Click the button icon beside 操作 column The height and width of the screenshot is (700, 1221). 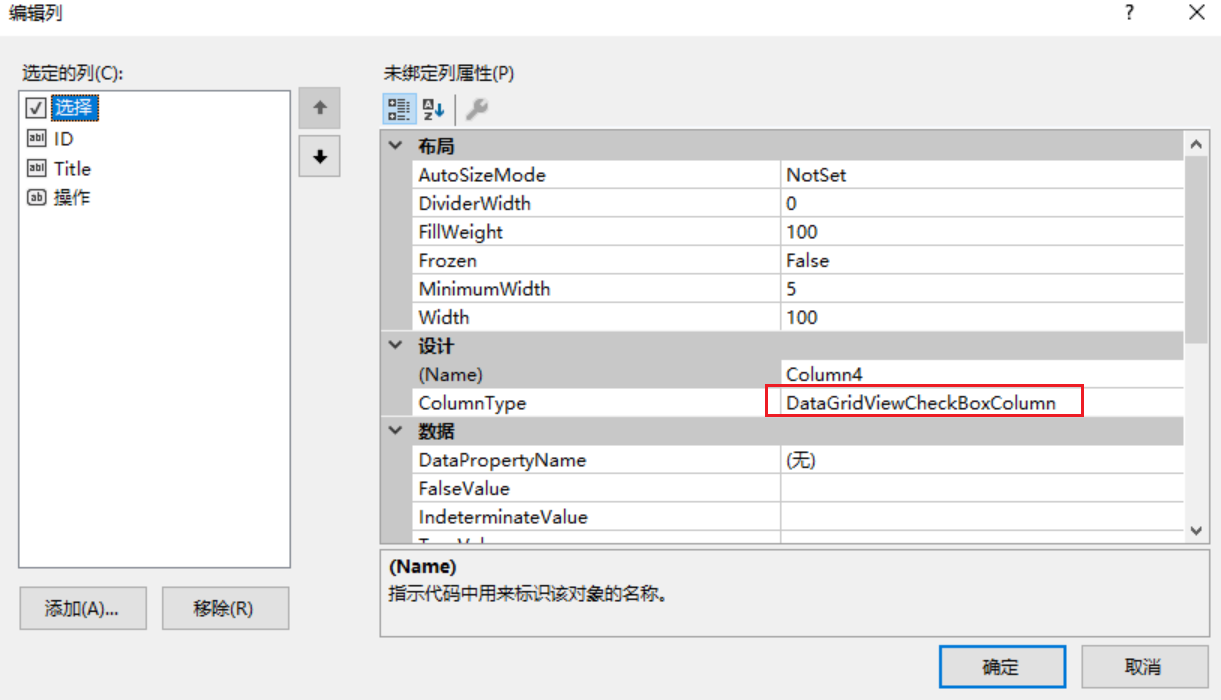36,197
